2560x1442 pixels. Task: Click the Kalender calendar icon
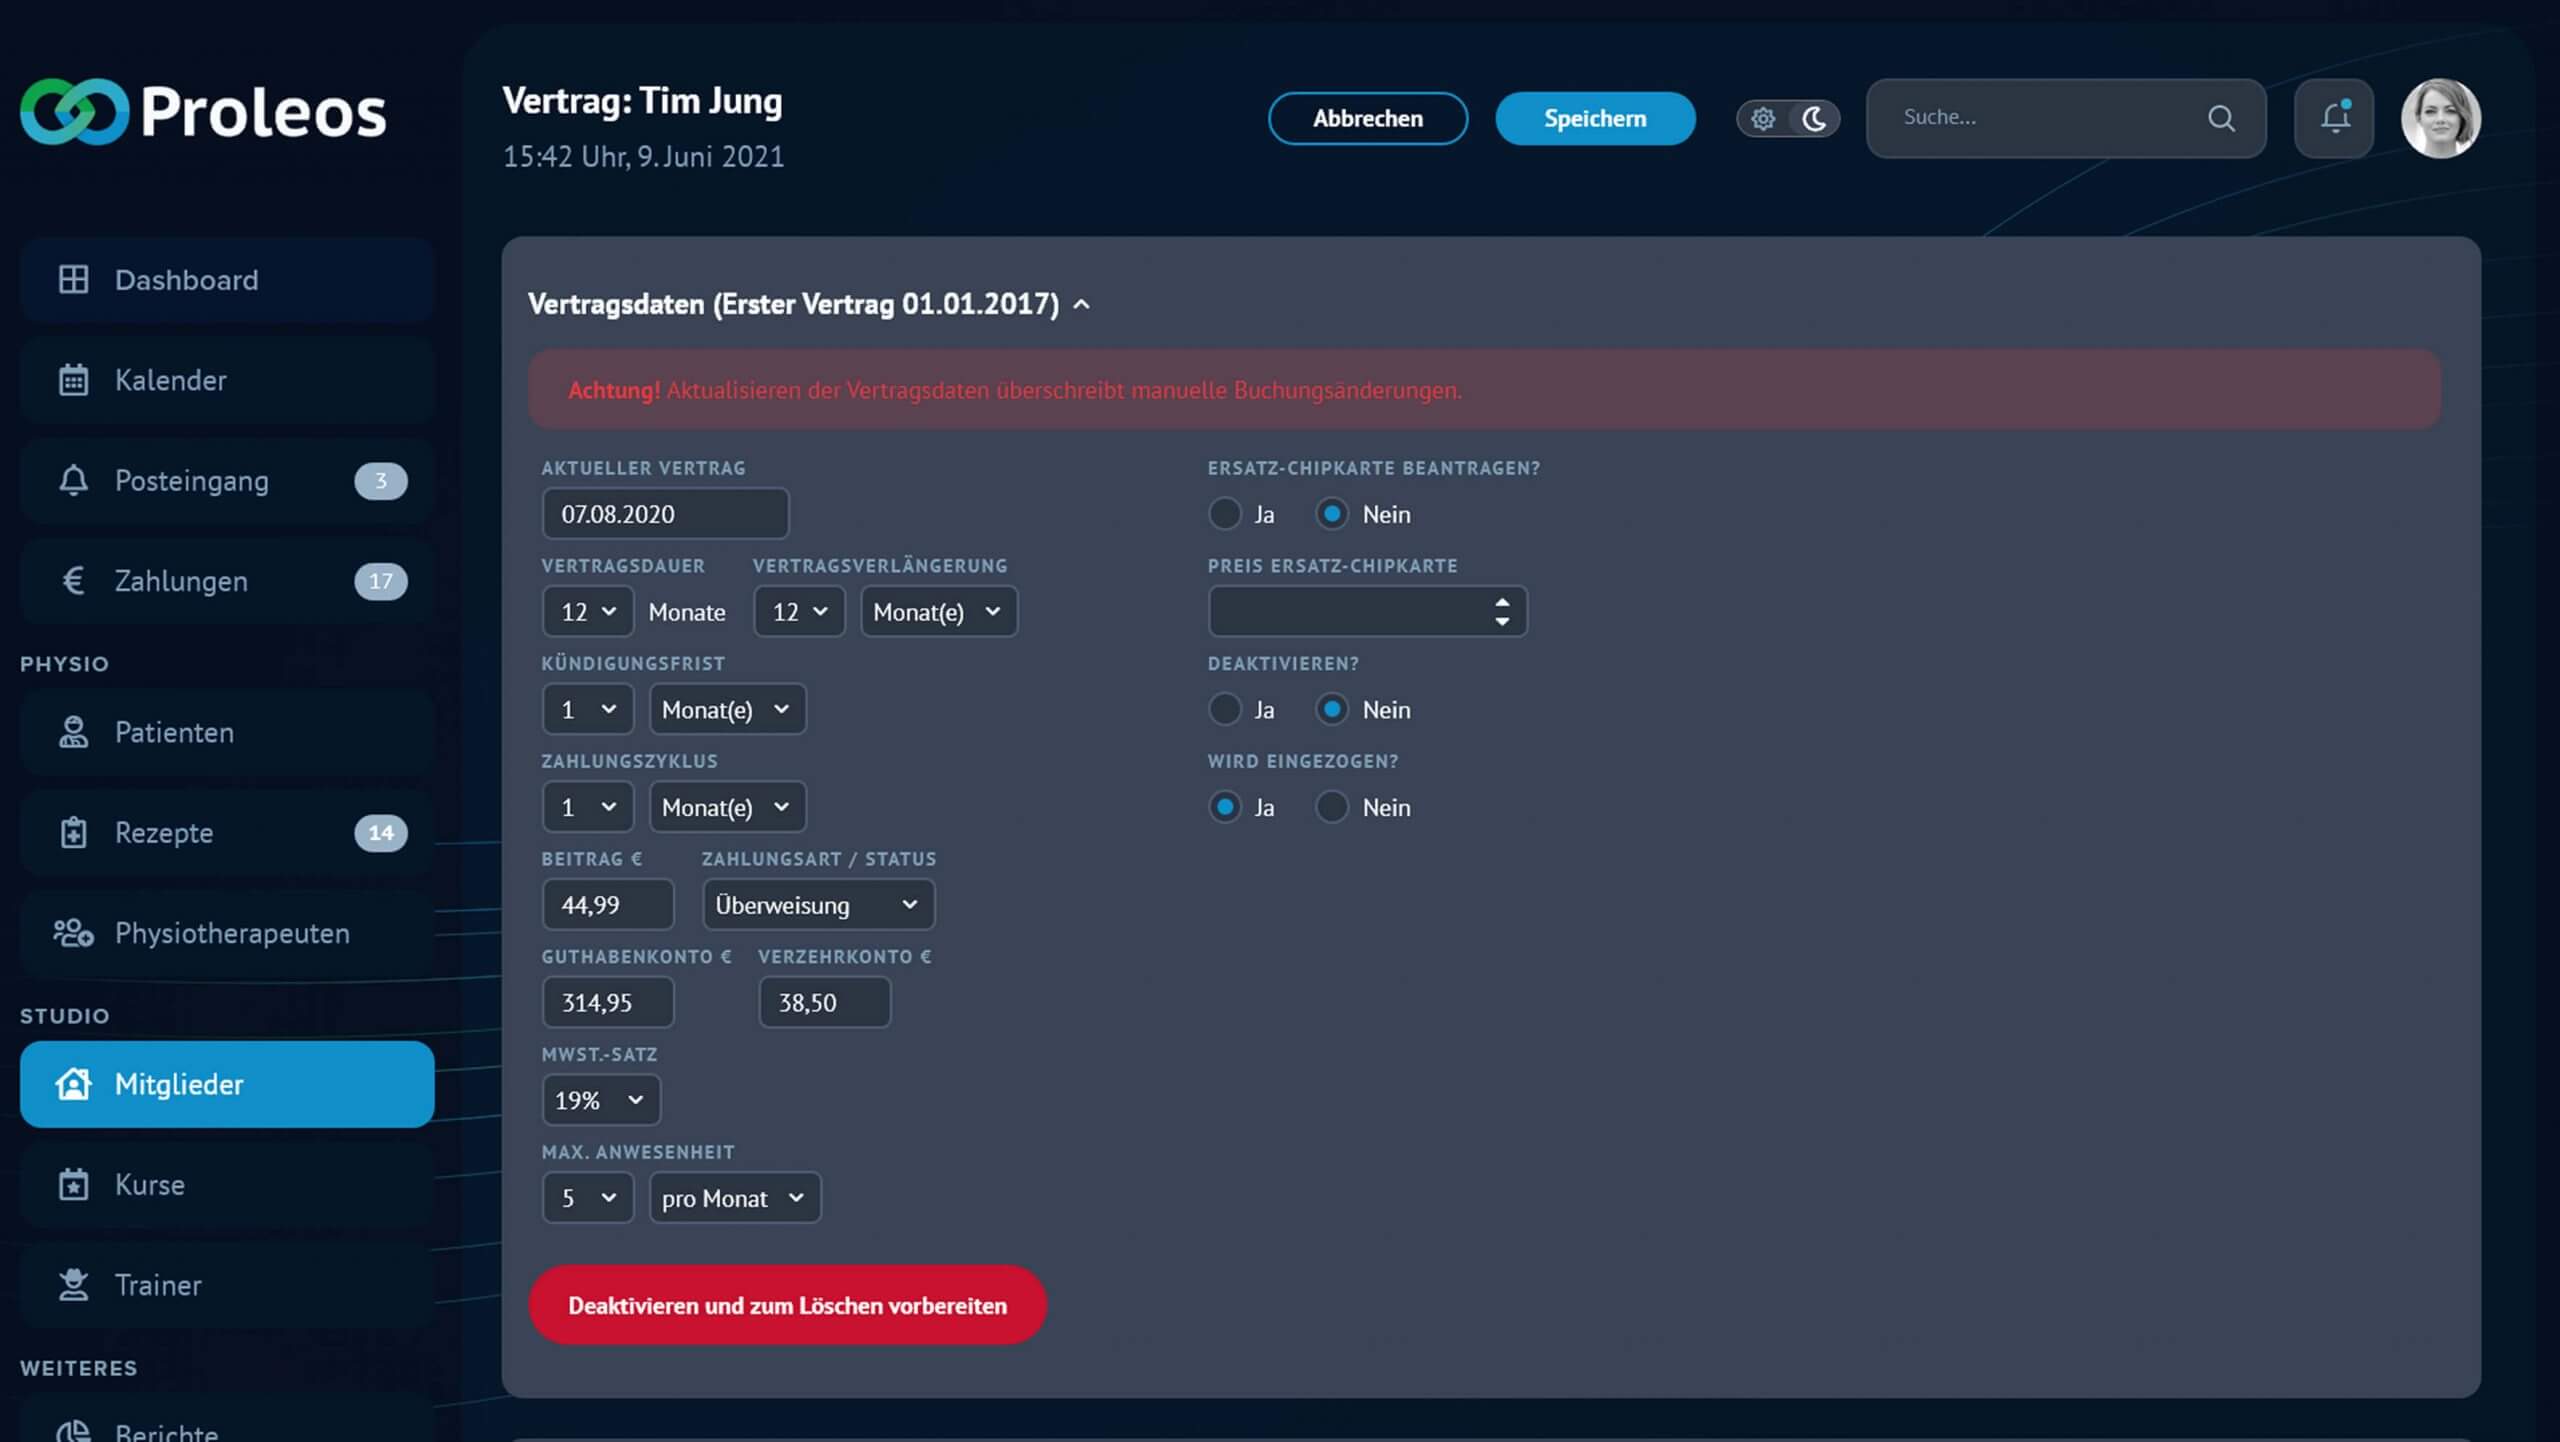point(73,380)
